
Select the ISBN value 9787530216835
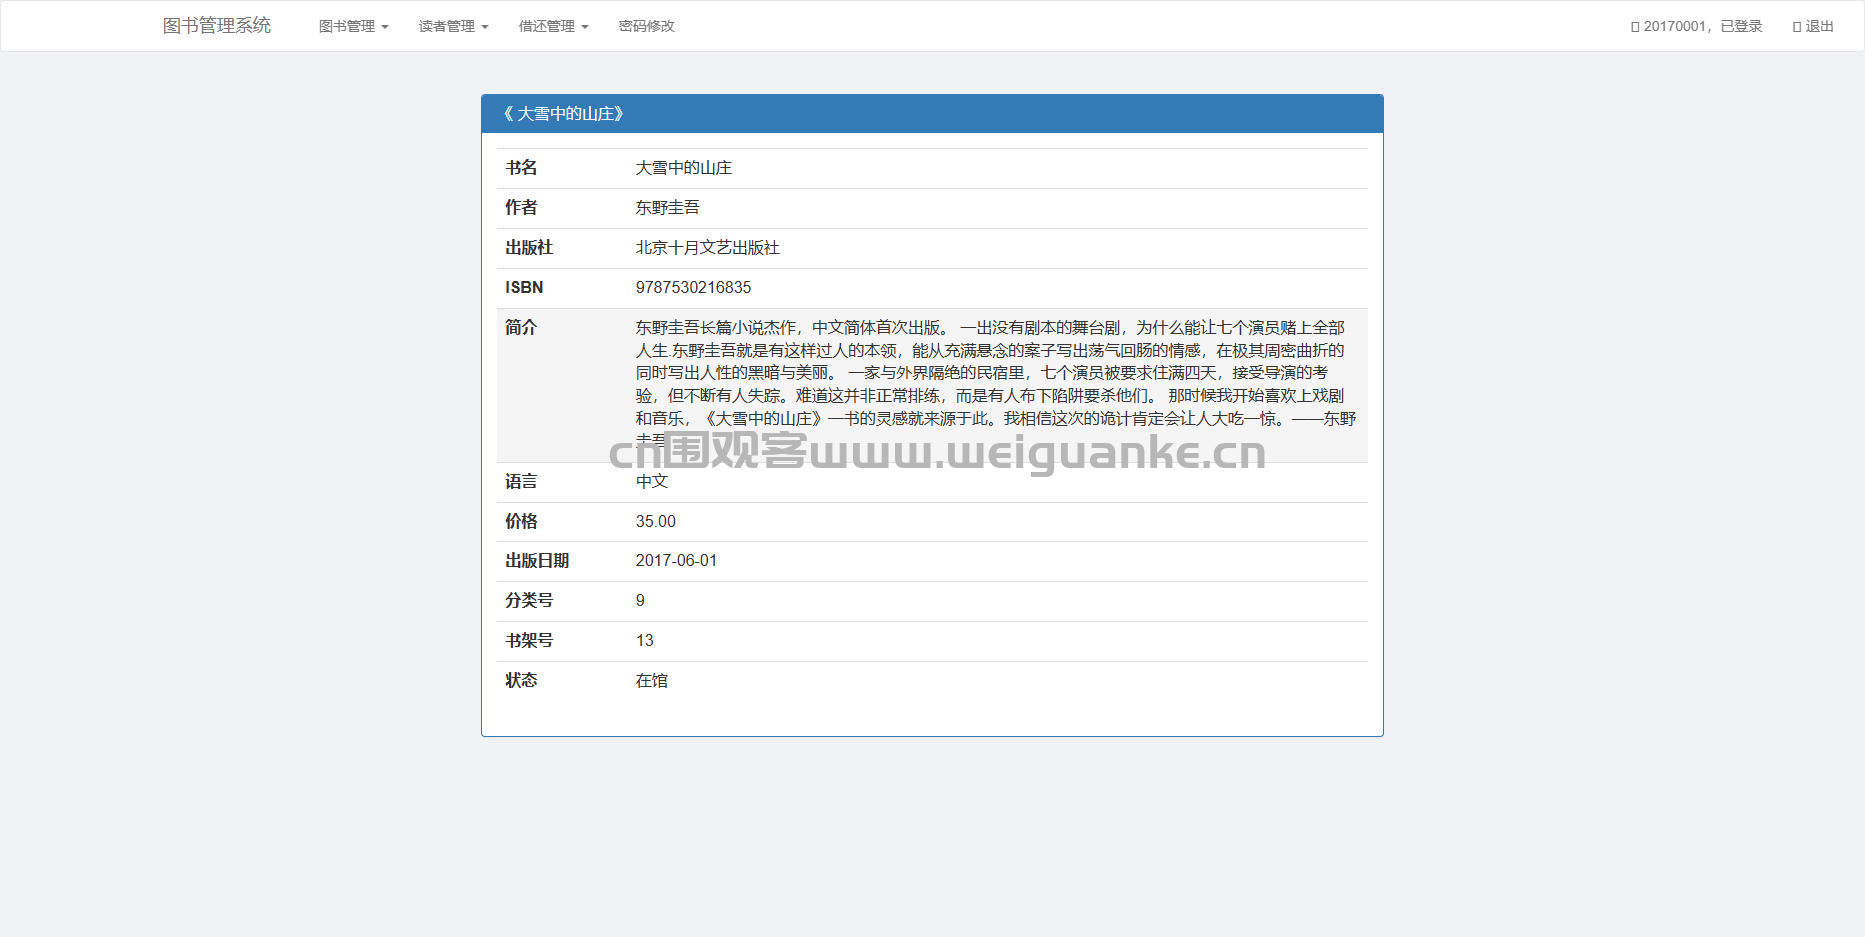[694, 288]
